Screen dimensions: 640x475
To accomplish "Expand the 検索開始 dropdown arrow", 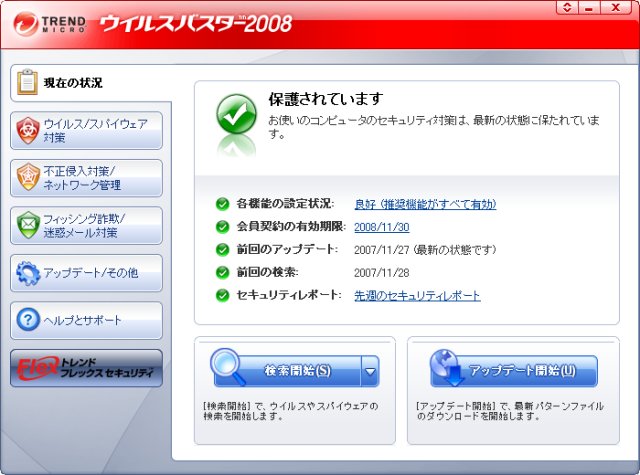I will pyautogui.click(x=370, y=371).
